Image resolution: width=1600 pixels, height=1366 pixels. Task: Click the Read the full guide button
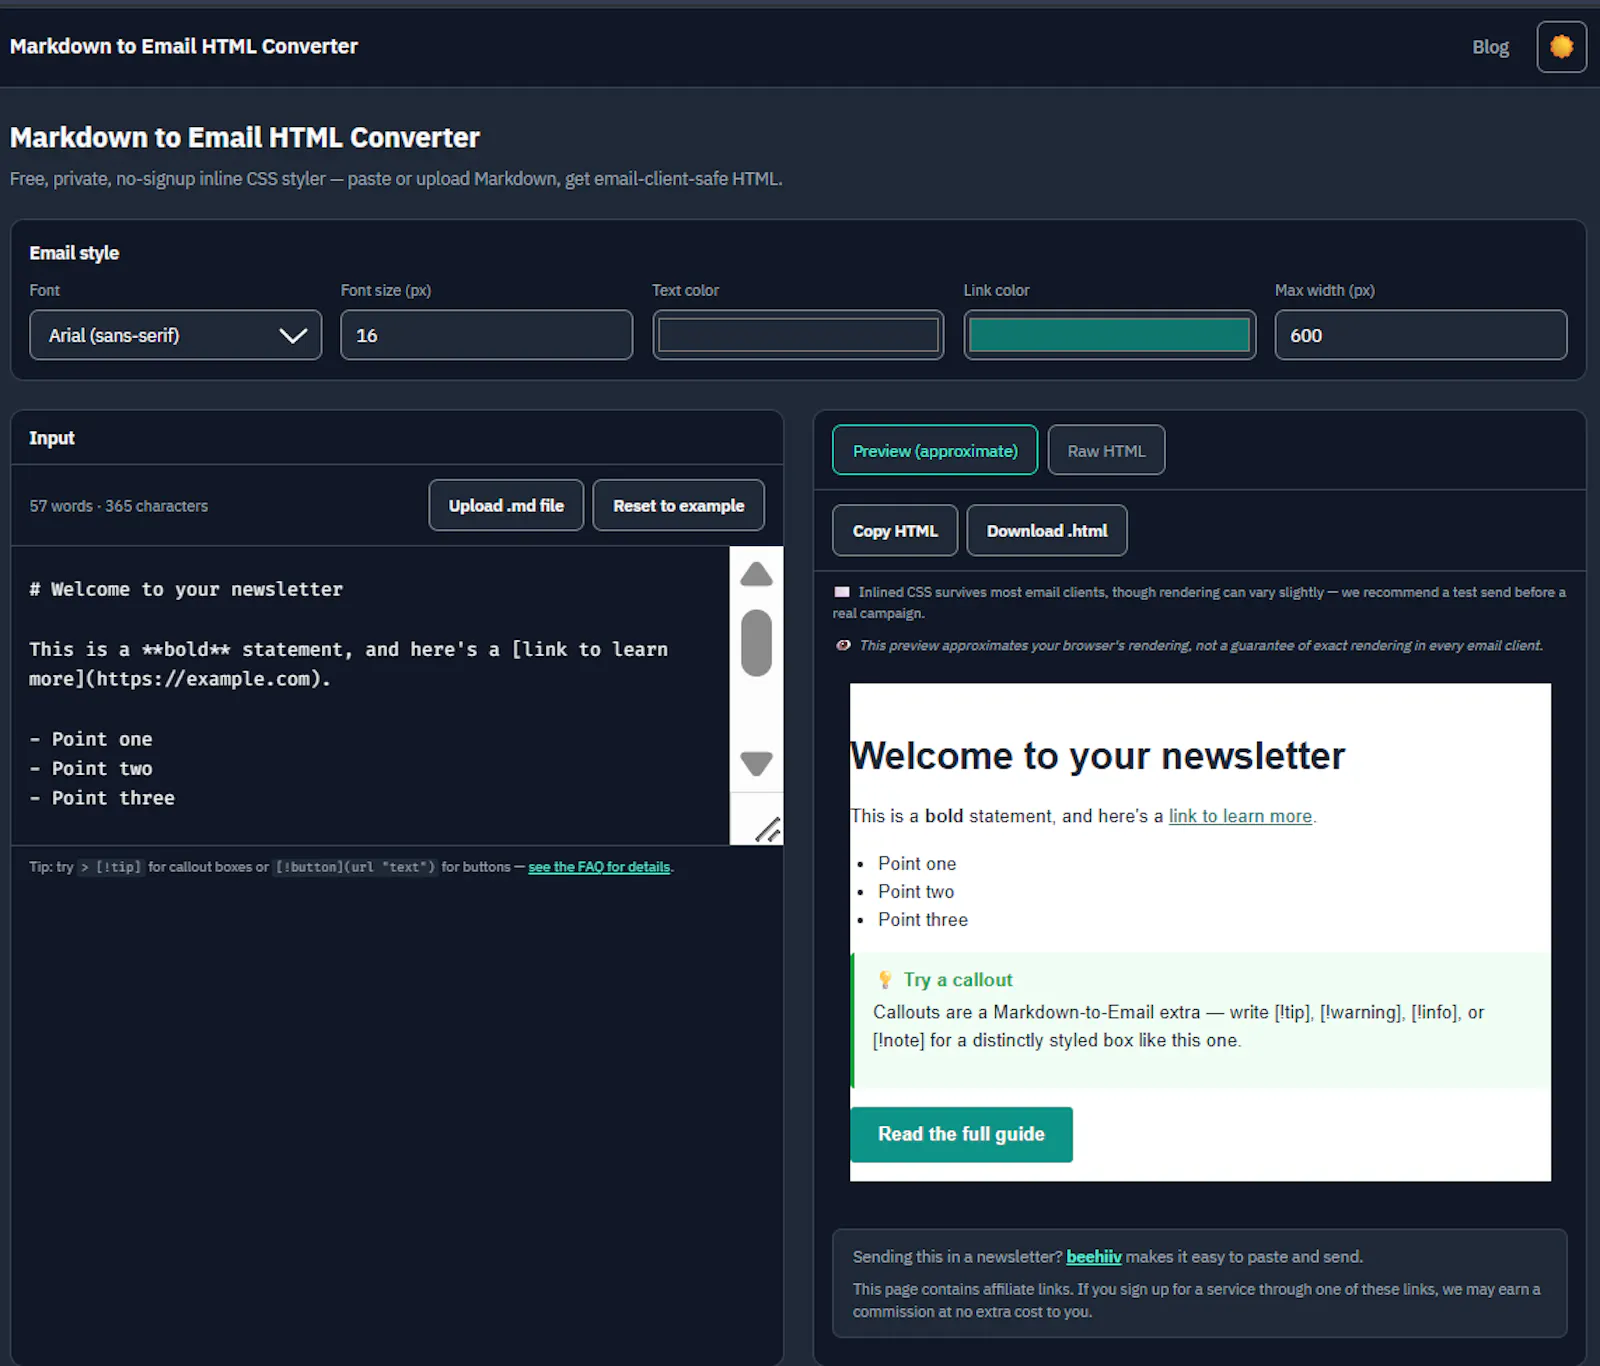tap(961, 1134)
